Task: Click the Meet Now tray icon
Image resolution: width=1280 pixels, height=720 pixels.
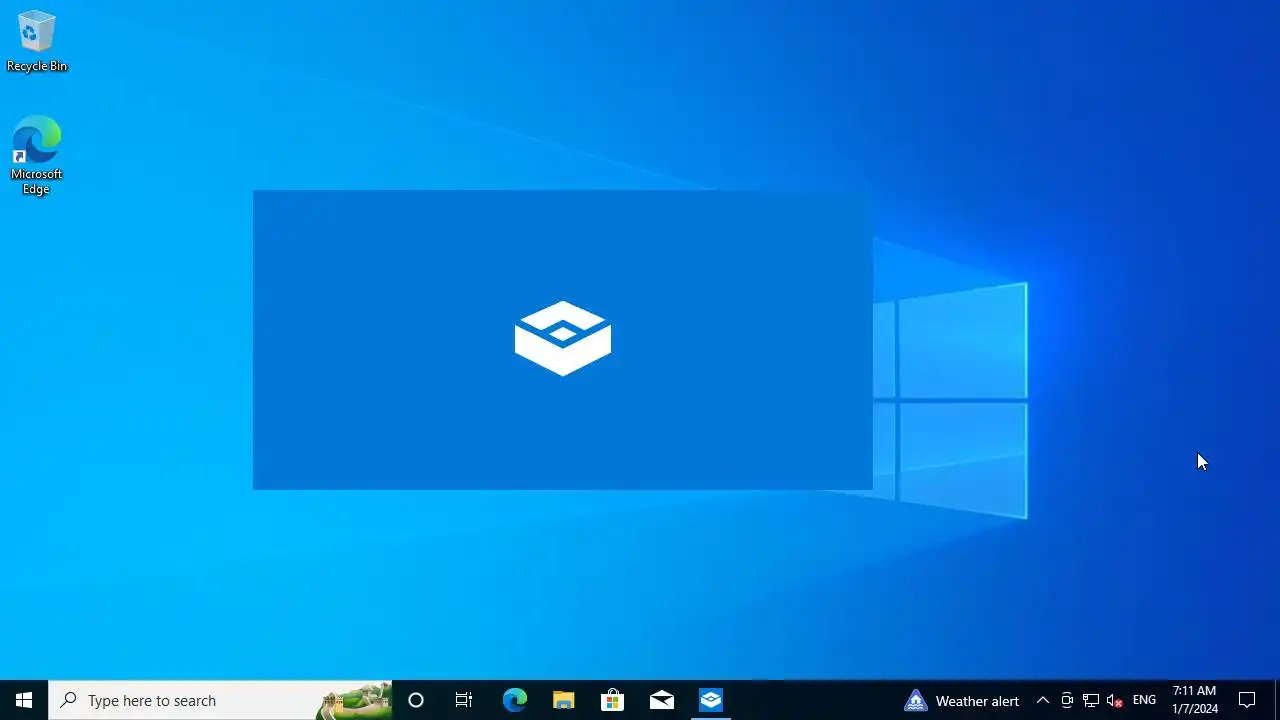Action: coord(1067,700)
